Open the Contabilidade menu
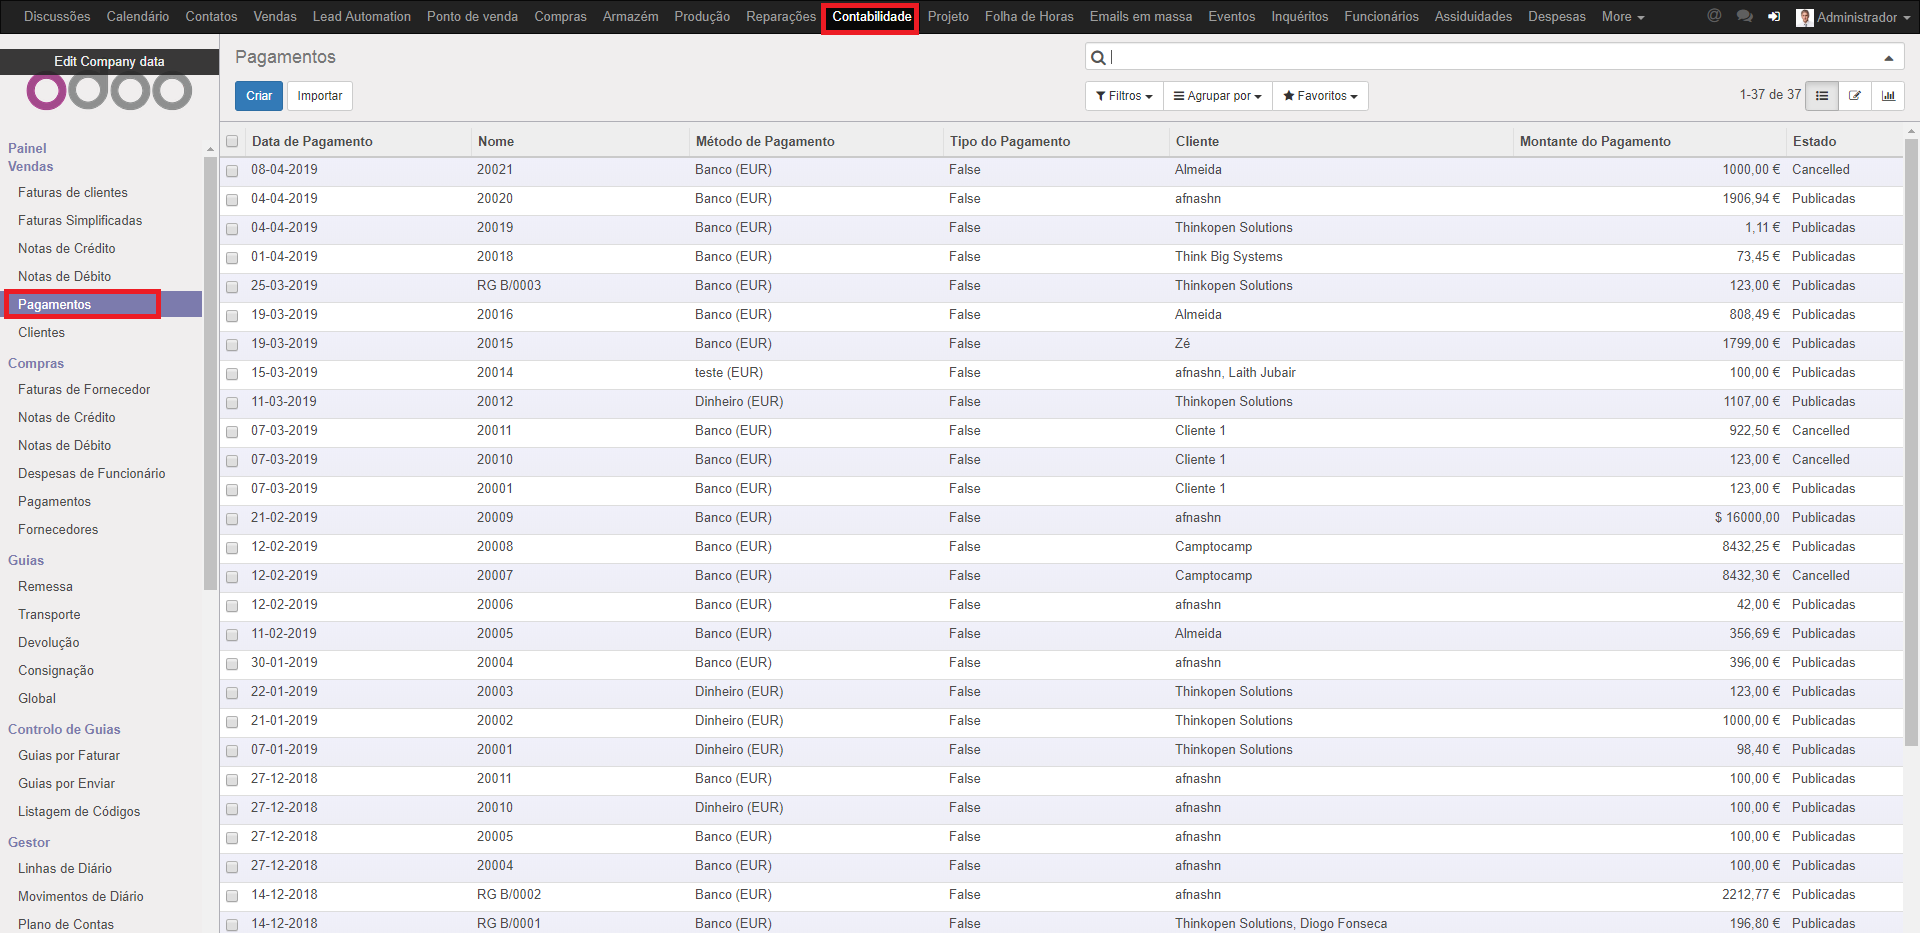The height and width of the screenshot is (933, 1920). [x=871, y=17]
